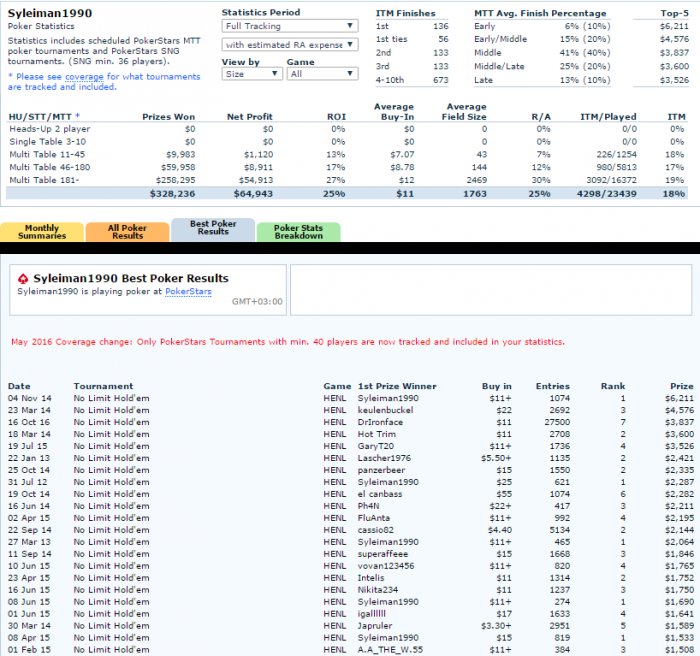Open the Game All dropdown
Viewport: 700px width, 656px height.
pos(320,74)
